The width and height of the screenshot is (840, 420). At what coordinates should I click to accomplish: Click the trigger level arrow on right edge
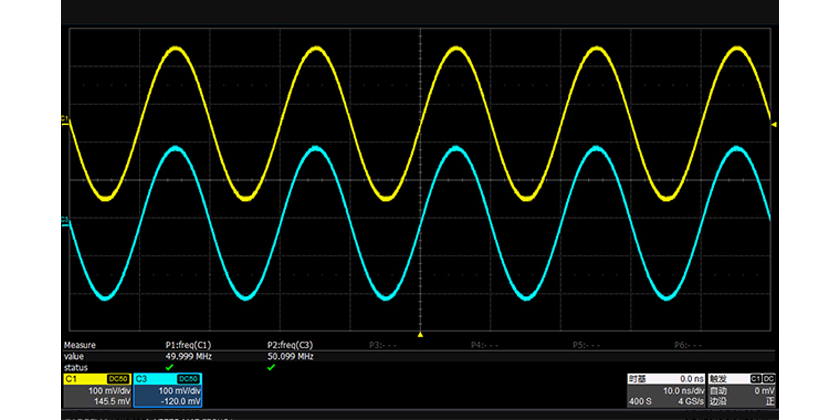774,122
